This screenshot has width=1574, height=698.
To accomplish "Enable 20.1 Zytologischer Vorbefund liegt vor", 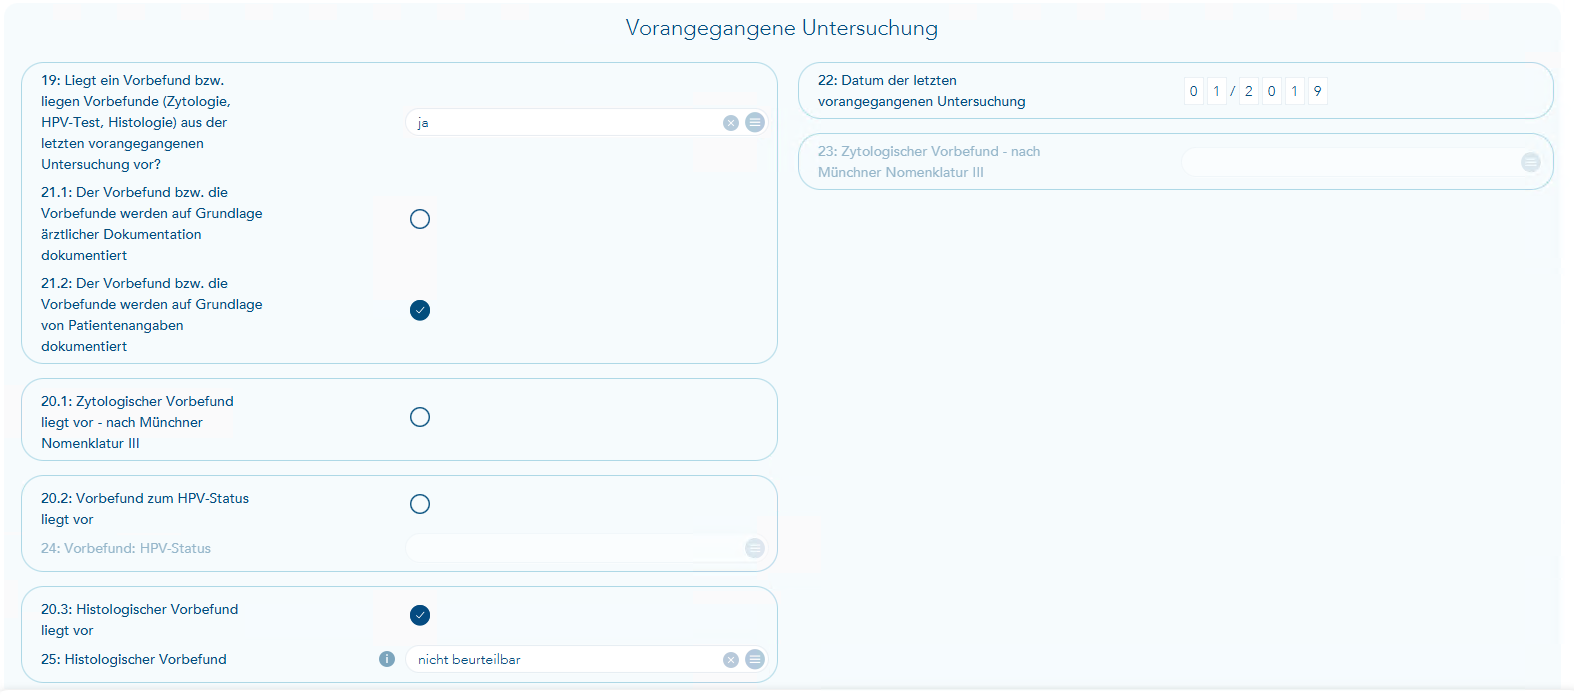I will [420, 417].
